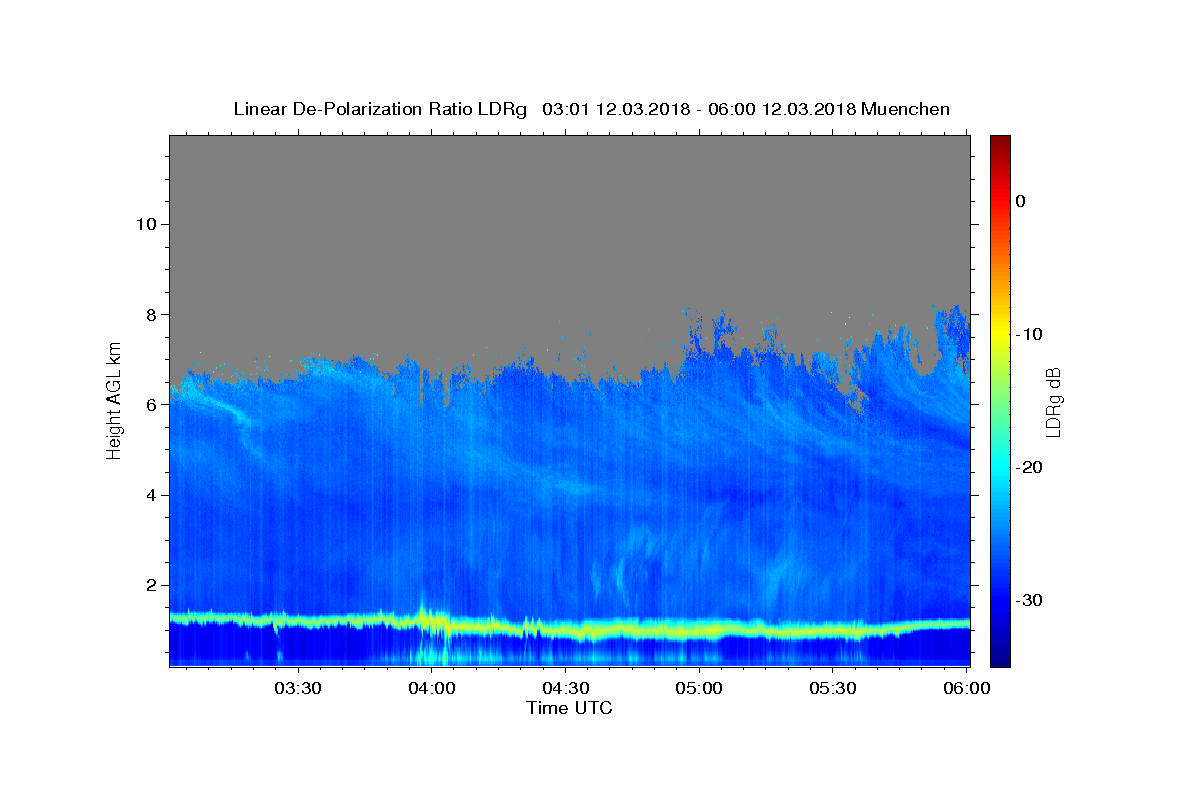Click the '06:00' time tick label
Viewport: 1200px width, 800px height.
click(x=967, y=689)
